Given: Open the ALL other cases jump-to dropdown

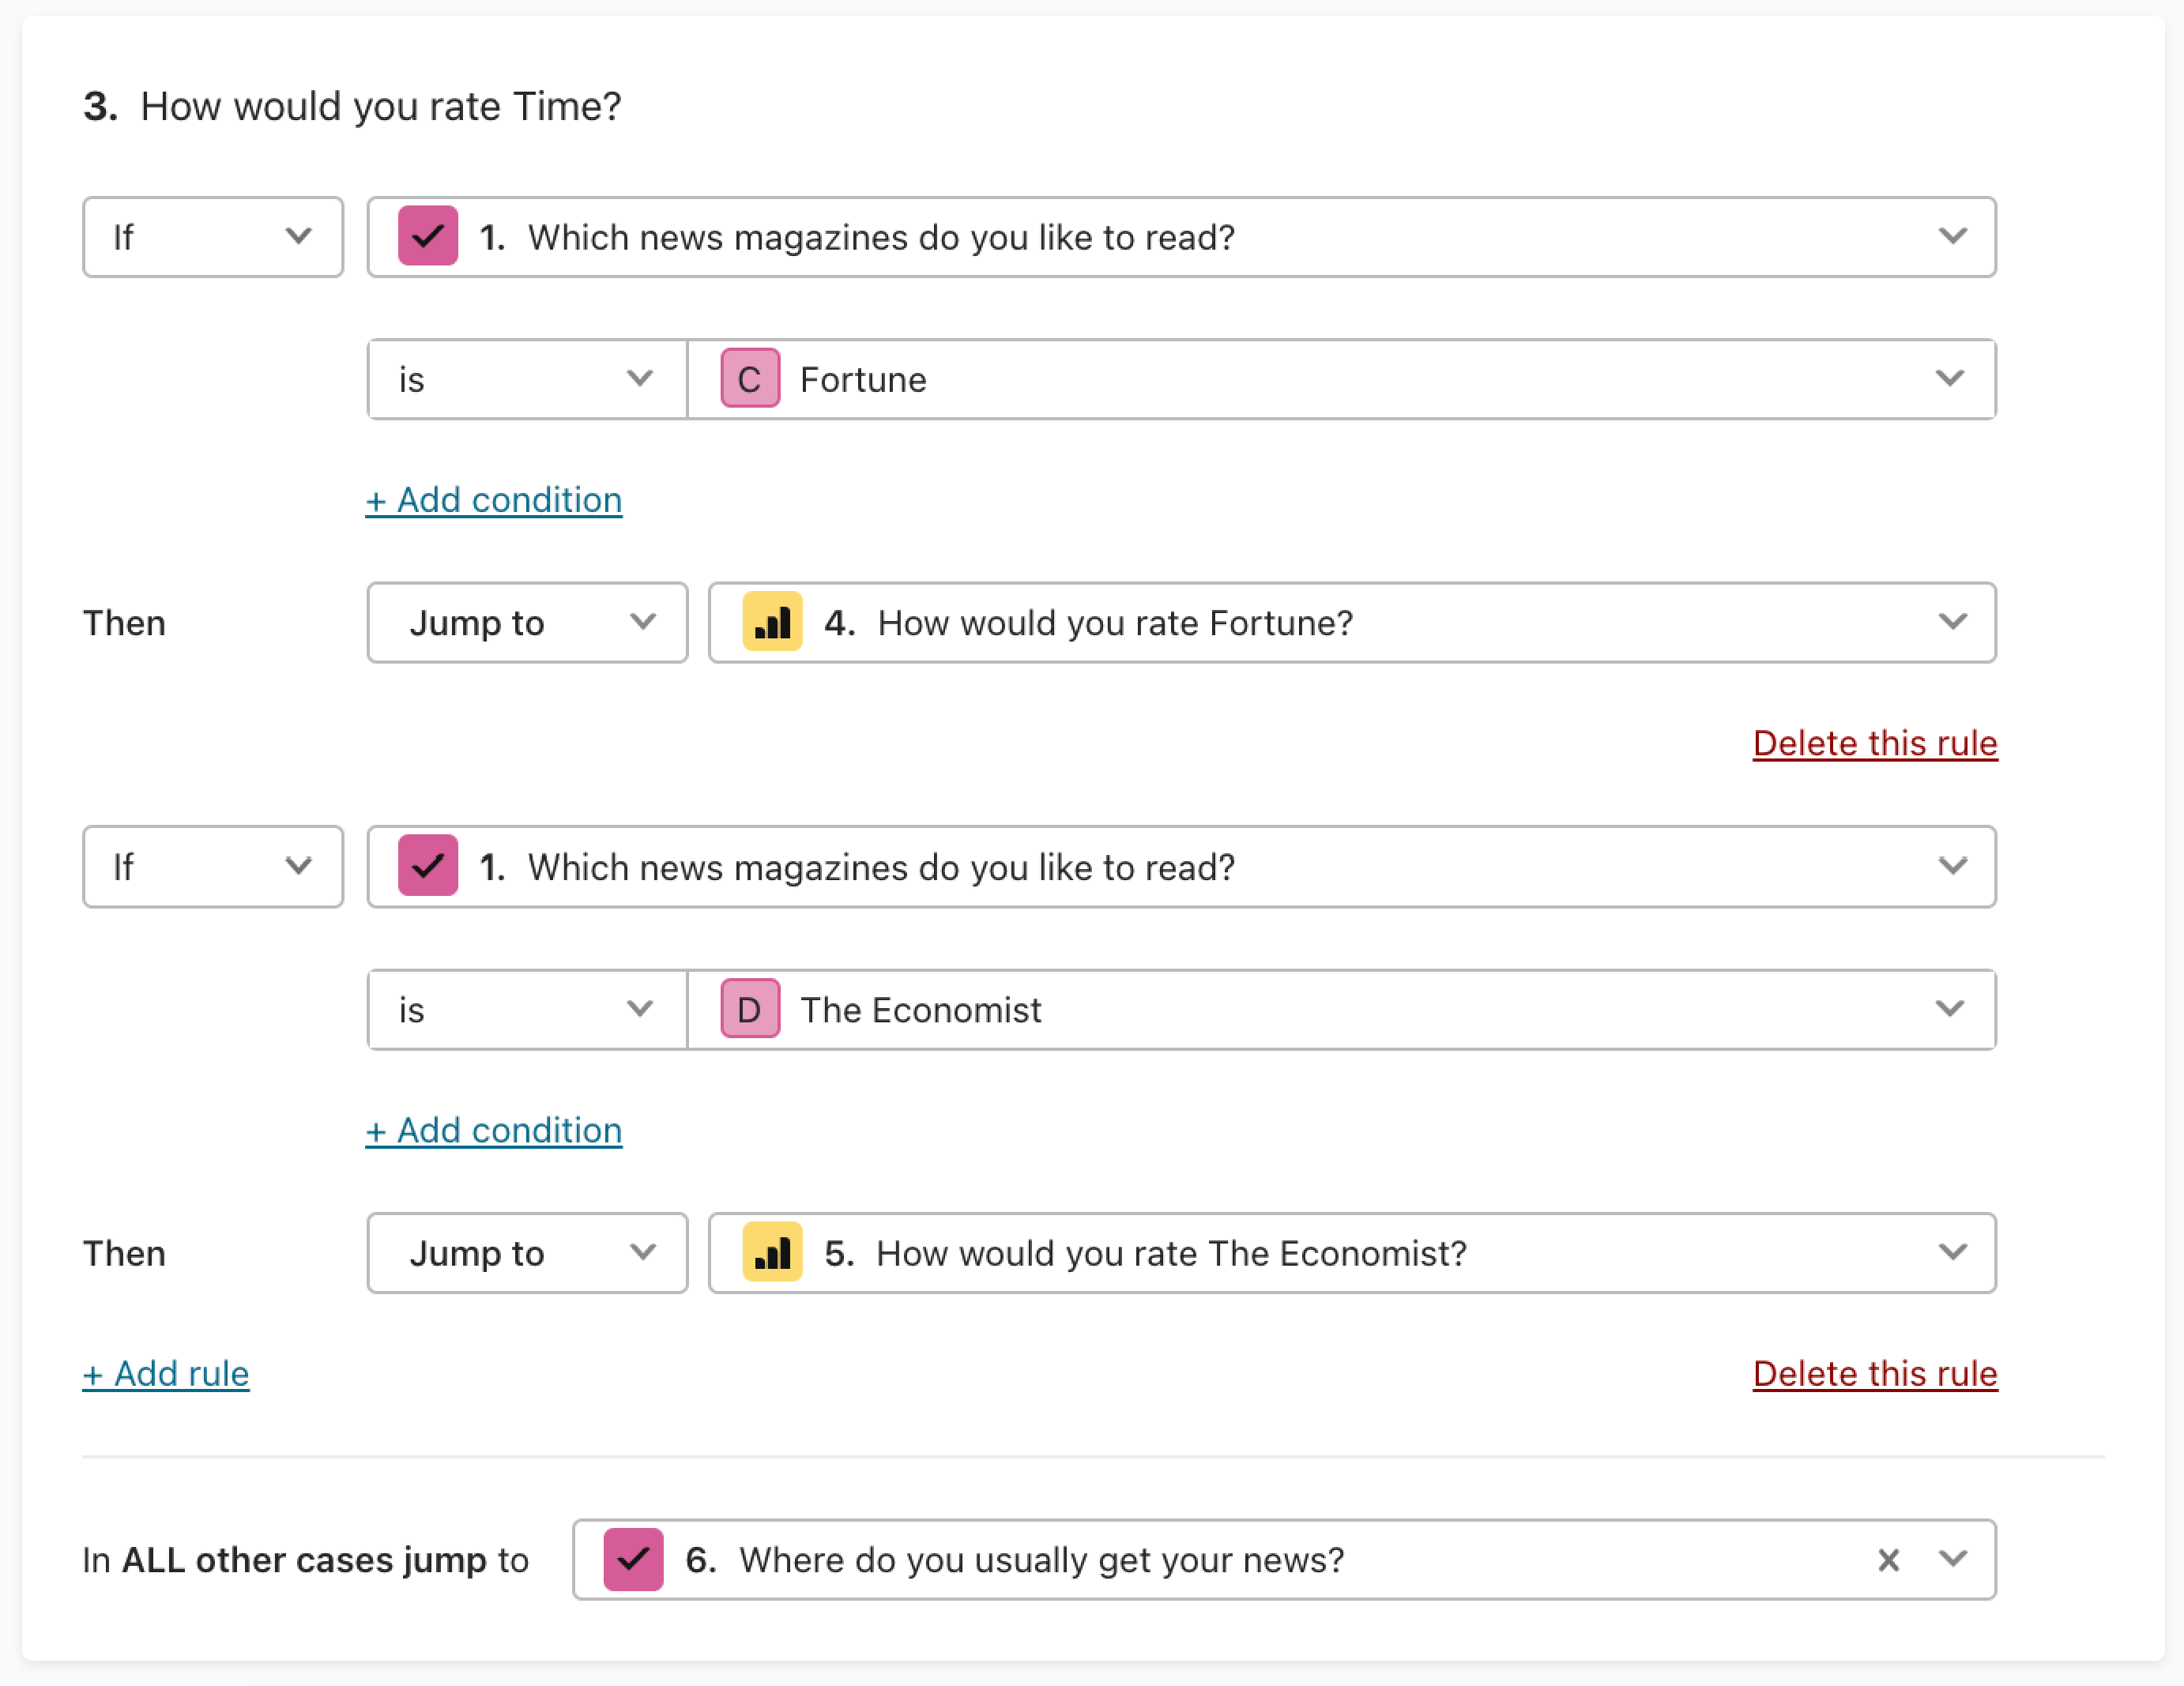Looking at the screenshot, I should [1284, 1560].
